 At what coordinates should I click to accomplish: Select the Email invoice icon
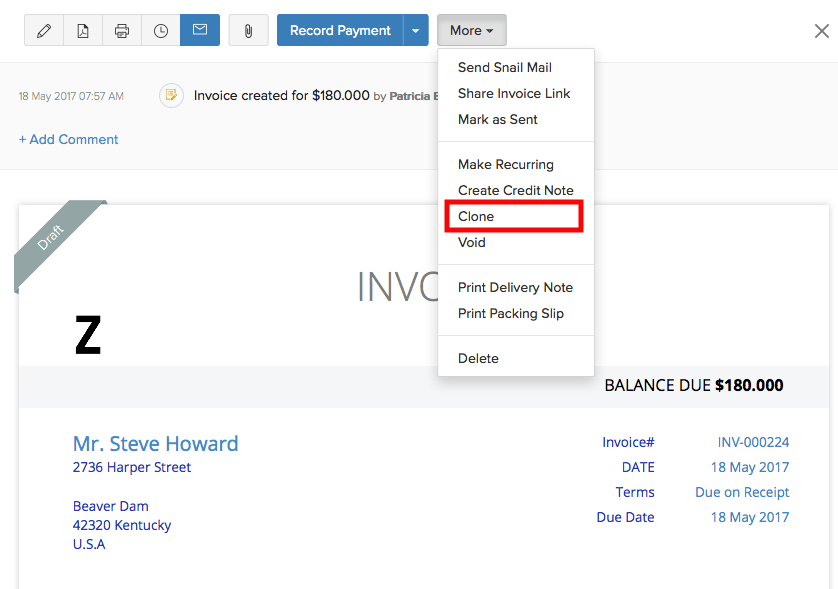coord(199,30)
